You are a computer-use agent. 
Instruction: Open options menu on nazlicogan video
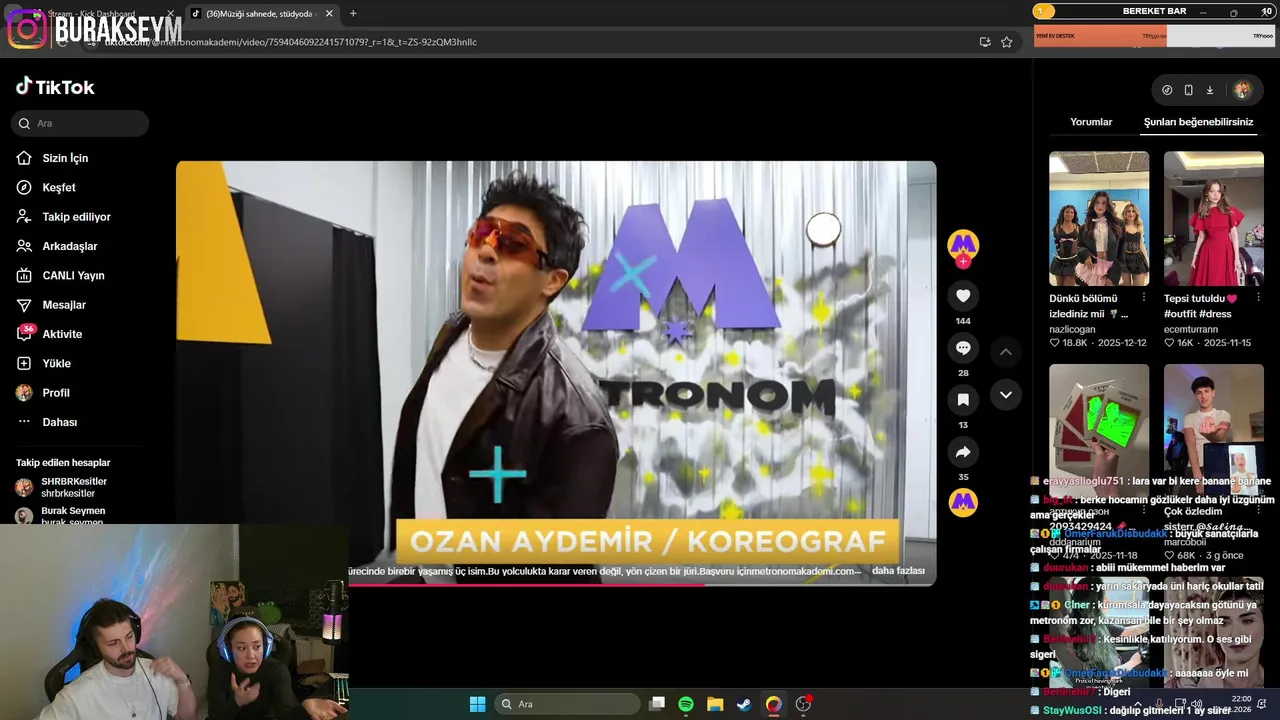(x=1144, y=298)
